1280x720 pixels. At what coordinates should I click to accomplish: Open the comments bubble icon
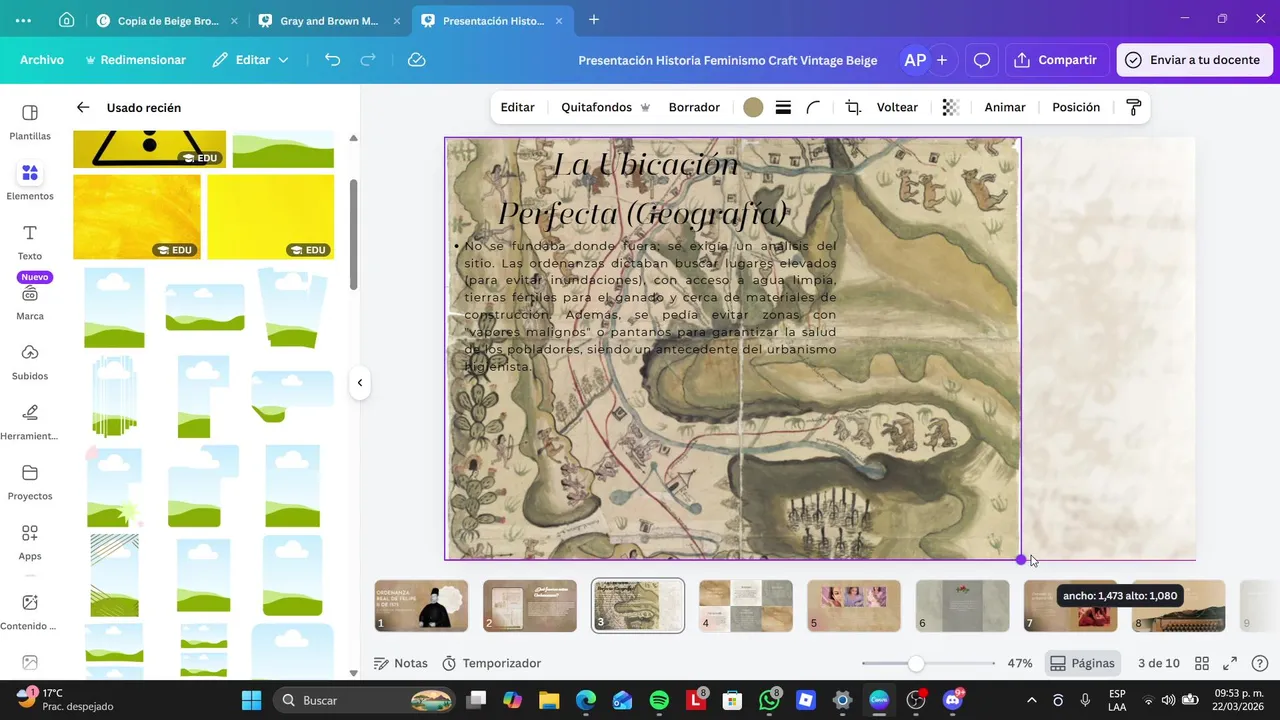982,60
